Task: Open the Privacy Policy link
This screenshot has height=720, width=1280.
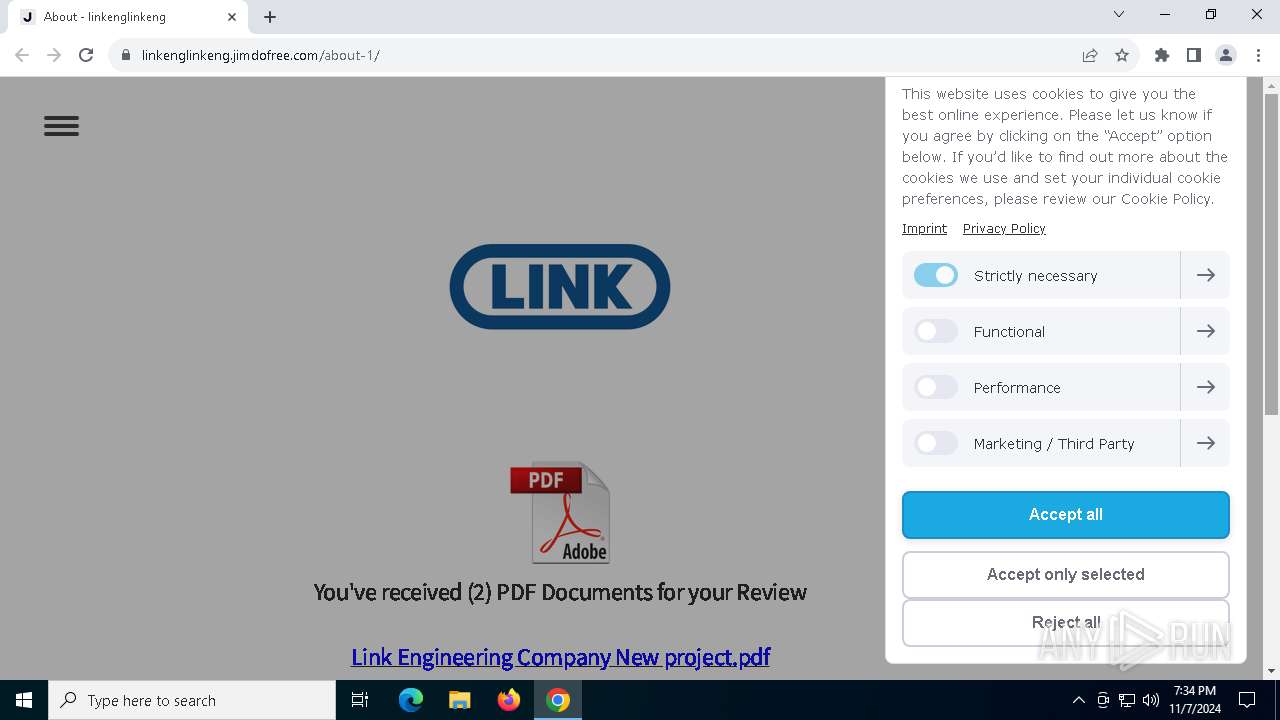Action: 1004,228
